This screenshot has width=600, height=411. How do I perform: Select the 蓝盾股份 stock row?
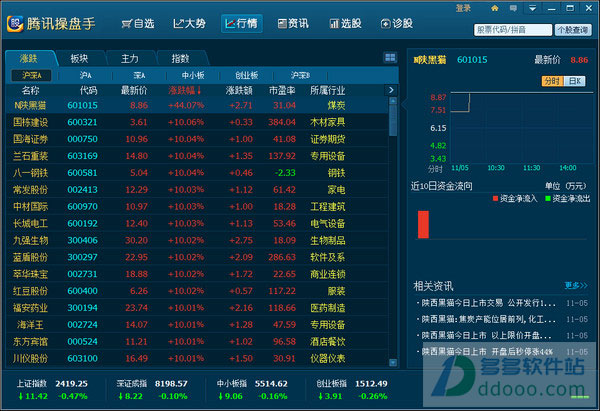pos(197,257)
